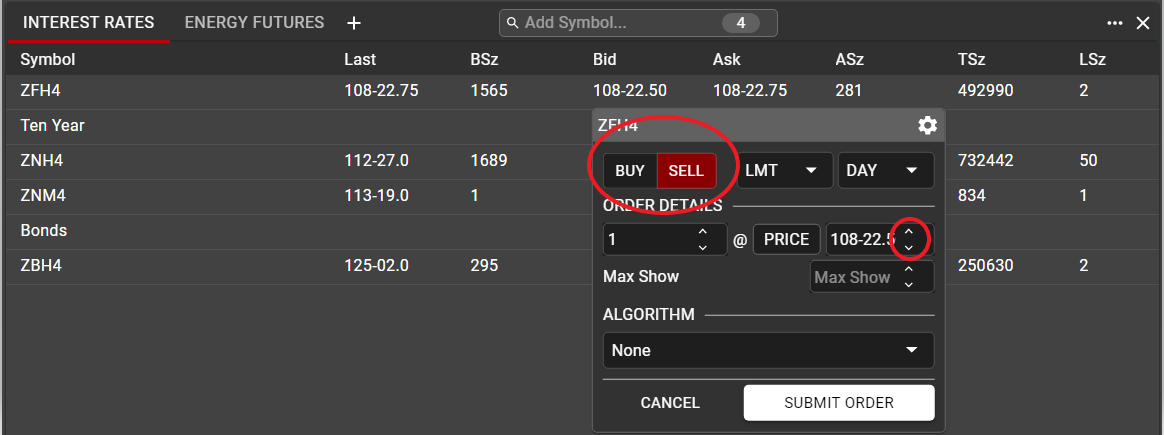Screen dimensions: 1164x435
Task: Increase Max Show with up arrow
Action: 908,270
